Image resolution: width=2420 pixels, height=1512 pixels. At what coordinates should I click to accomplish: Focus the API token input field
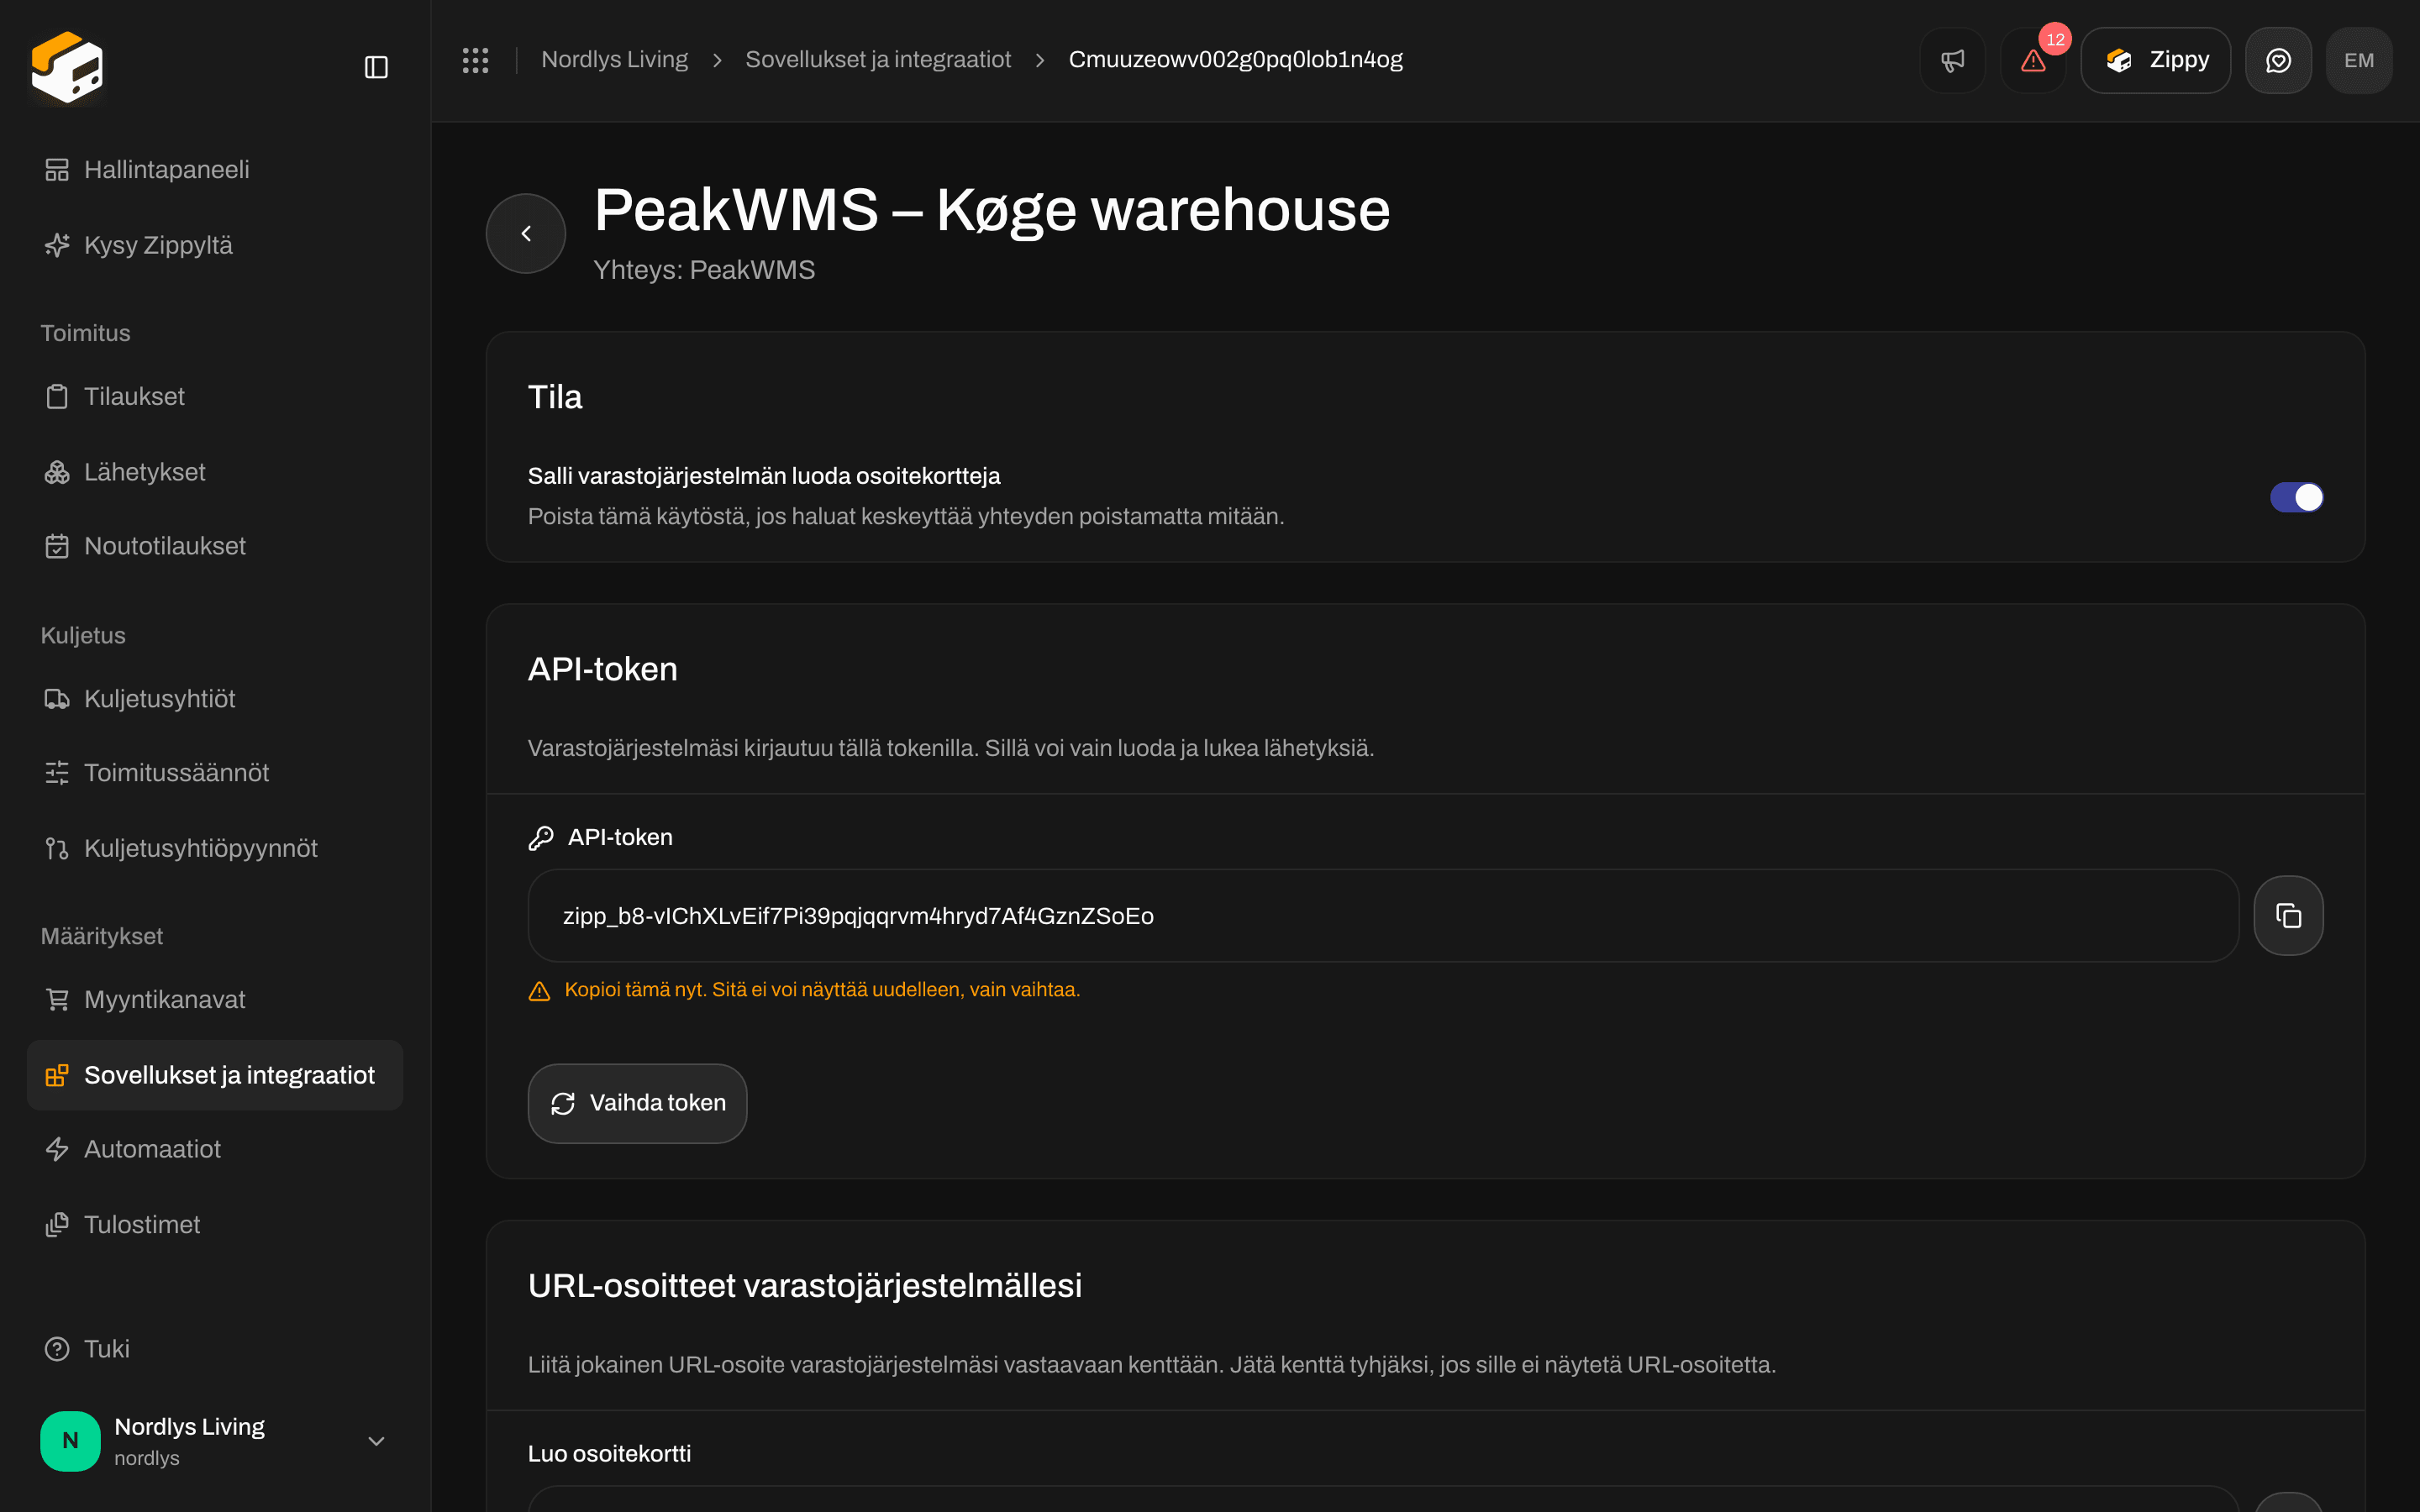(x=1383, y=915)
